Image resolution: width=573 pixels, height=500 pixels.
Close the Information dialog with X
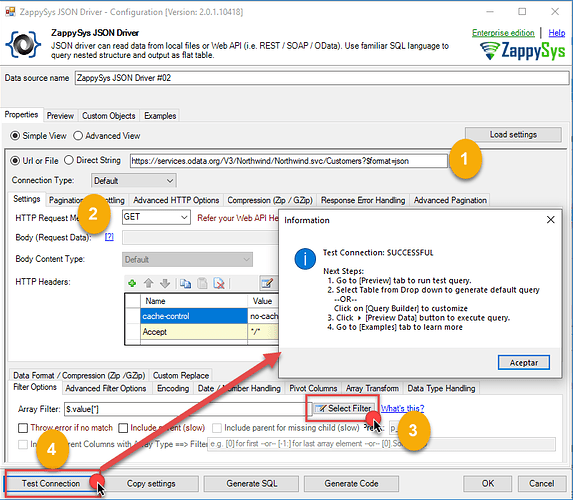click(x=550, y=220)
